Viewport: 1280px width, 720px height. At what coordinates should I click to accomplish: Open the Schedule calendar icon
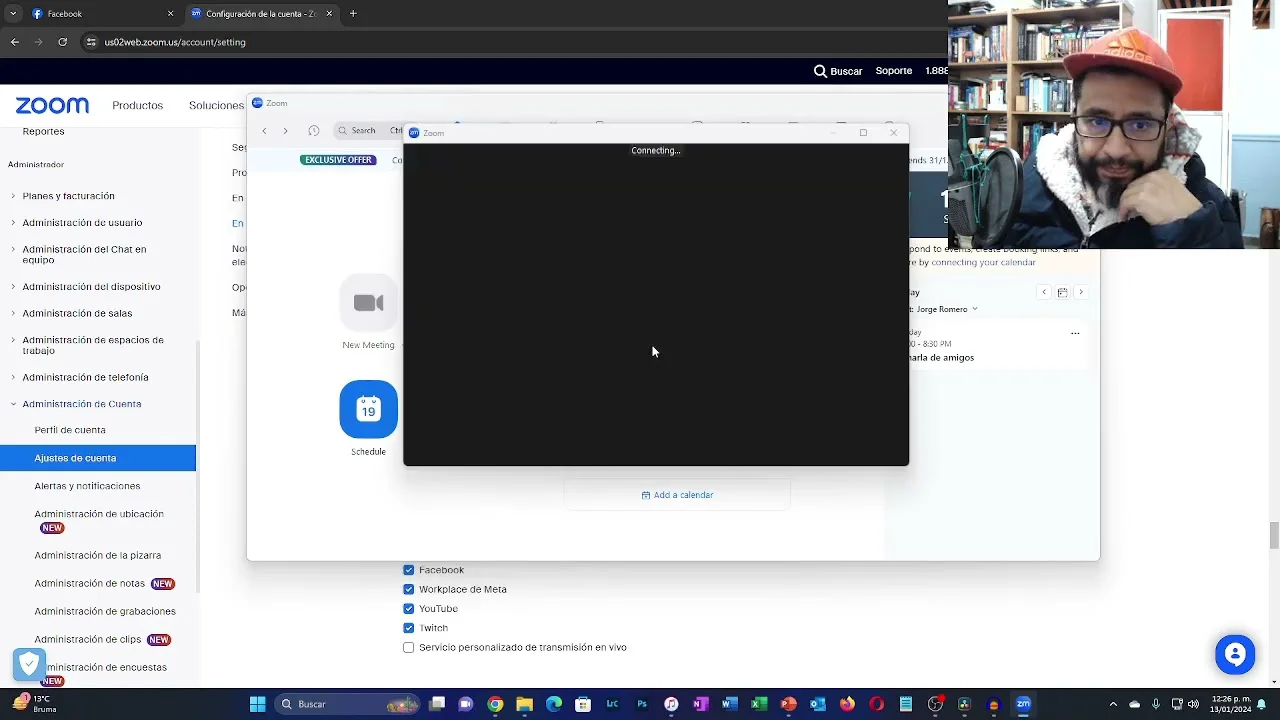click(x=368, y=409)
